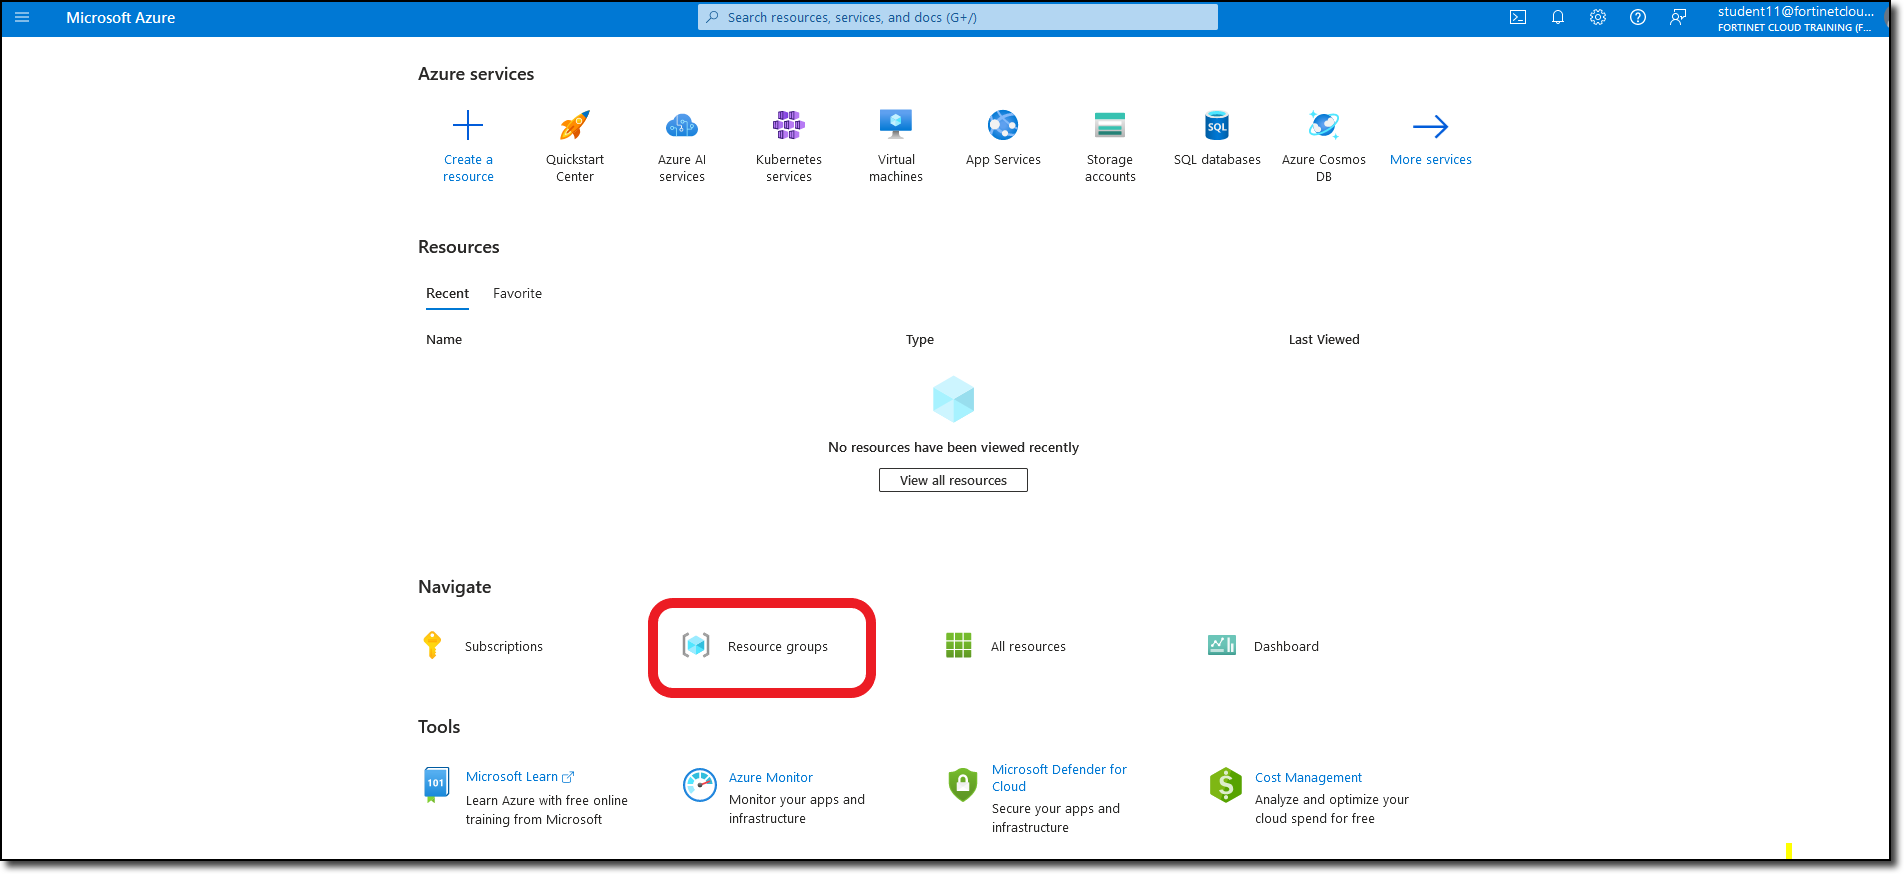Open the Notifications bell
This screenshot has height=874, width=1904.
1558,17
